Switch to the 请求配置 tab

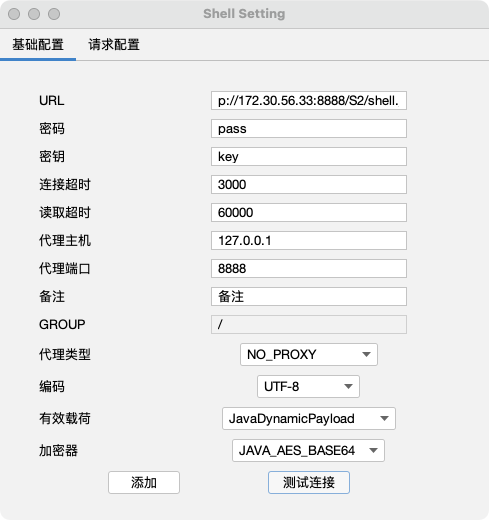pyautogui.click(x=114, y=45)
